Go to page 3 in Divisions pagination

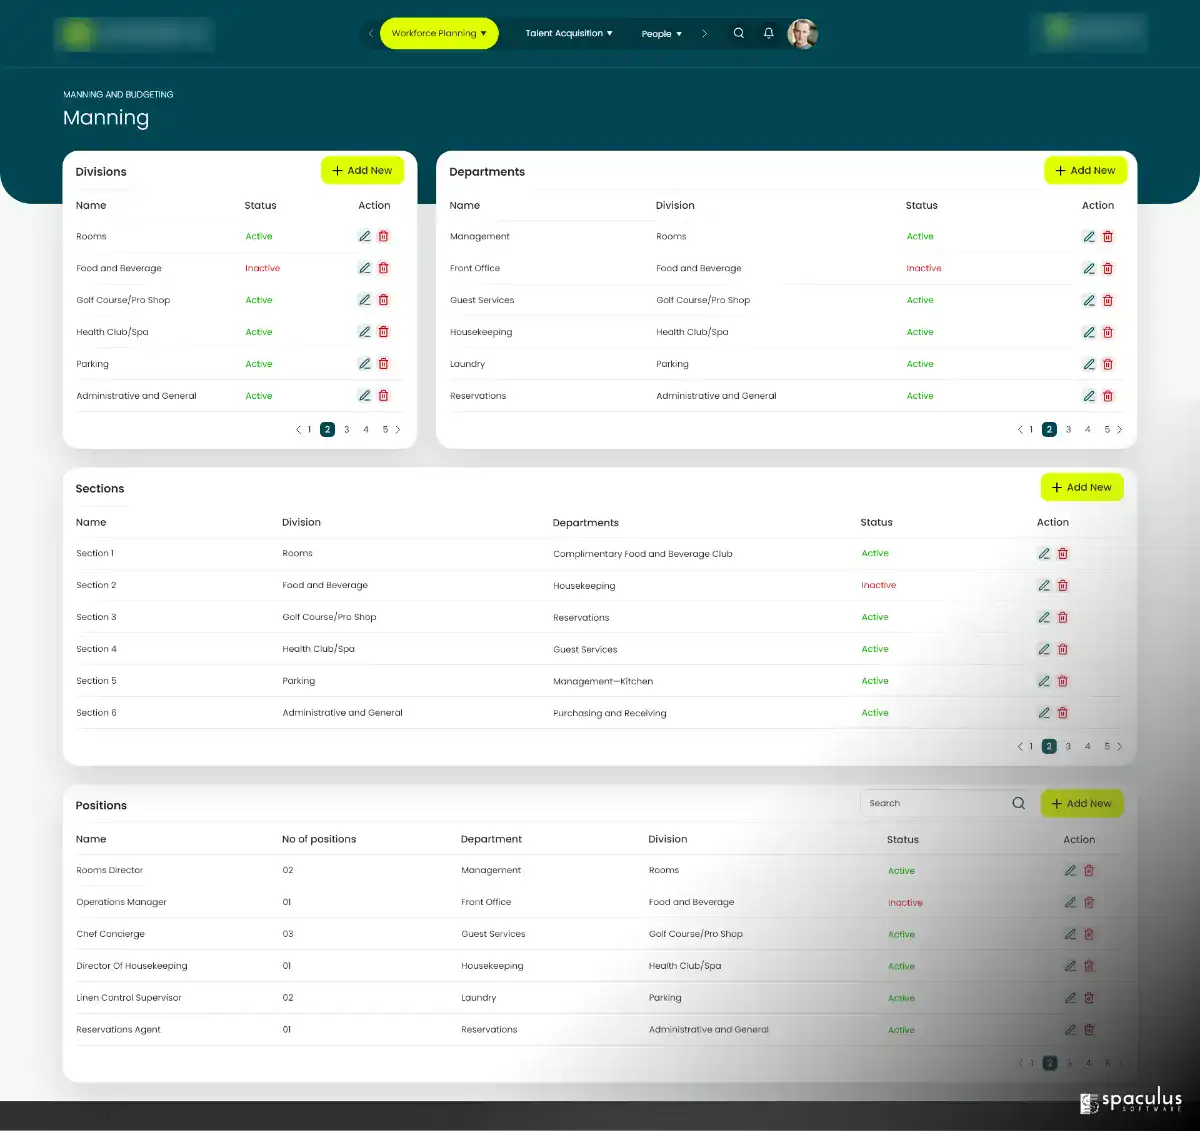pyautogui.click(x=347, y=429)
